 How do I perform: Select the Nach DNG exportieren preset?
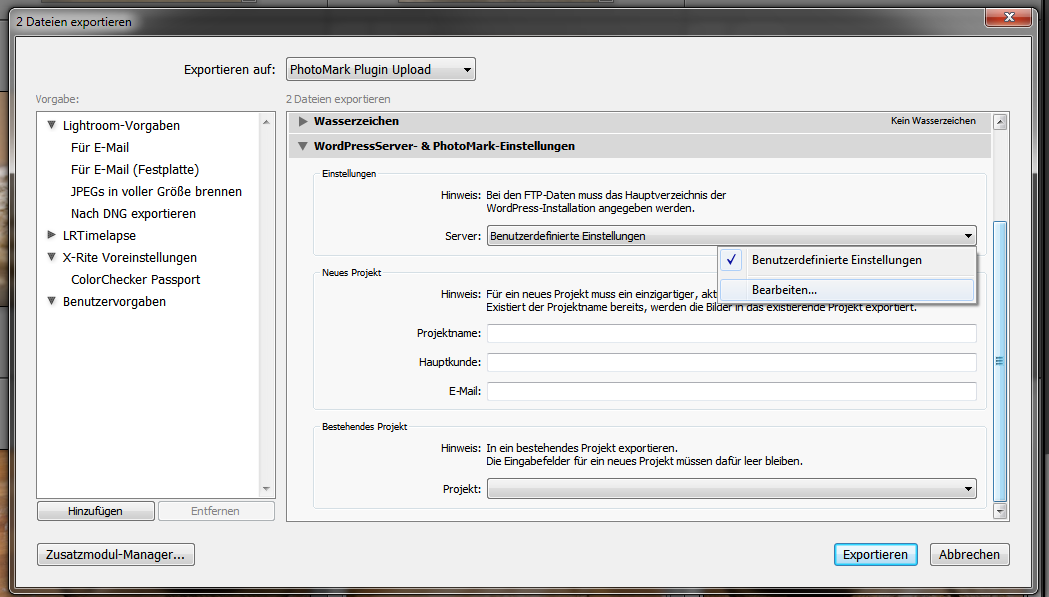click(133, 214)
